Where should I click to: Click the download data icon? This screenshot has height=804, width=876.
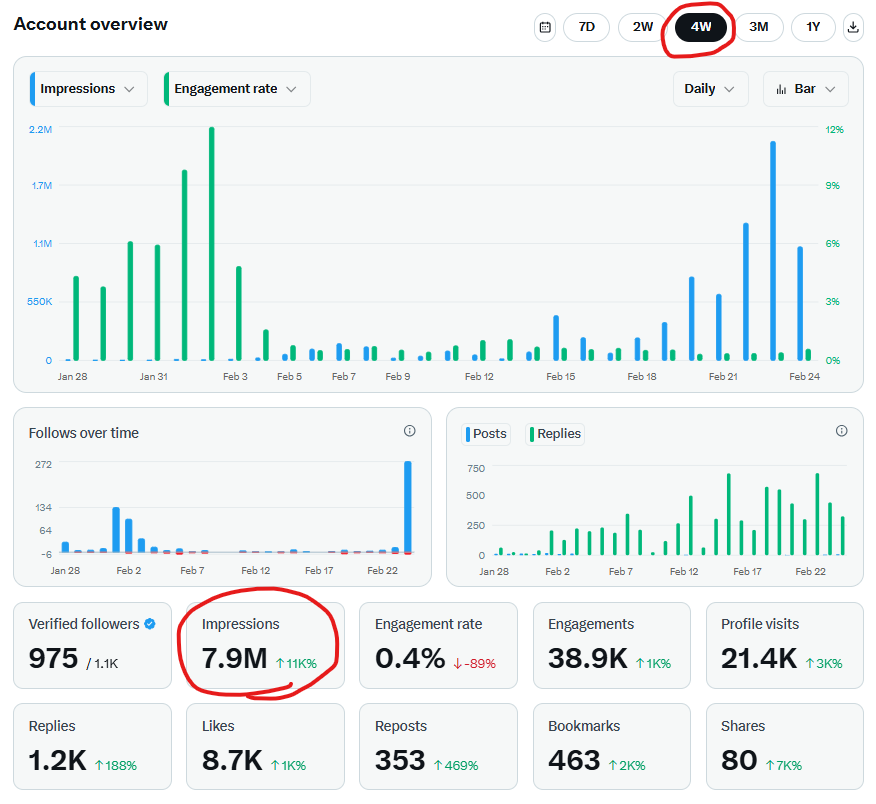(853, 28)
